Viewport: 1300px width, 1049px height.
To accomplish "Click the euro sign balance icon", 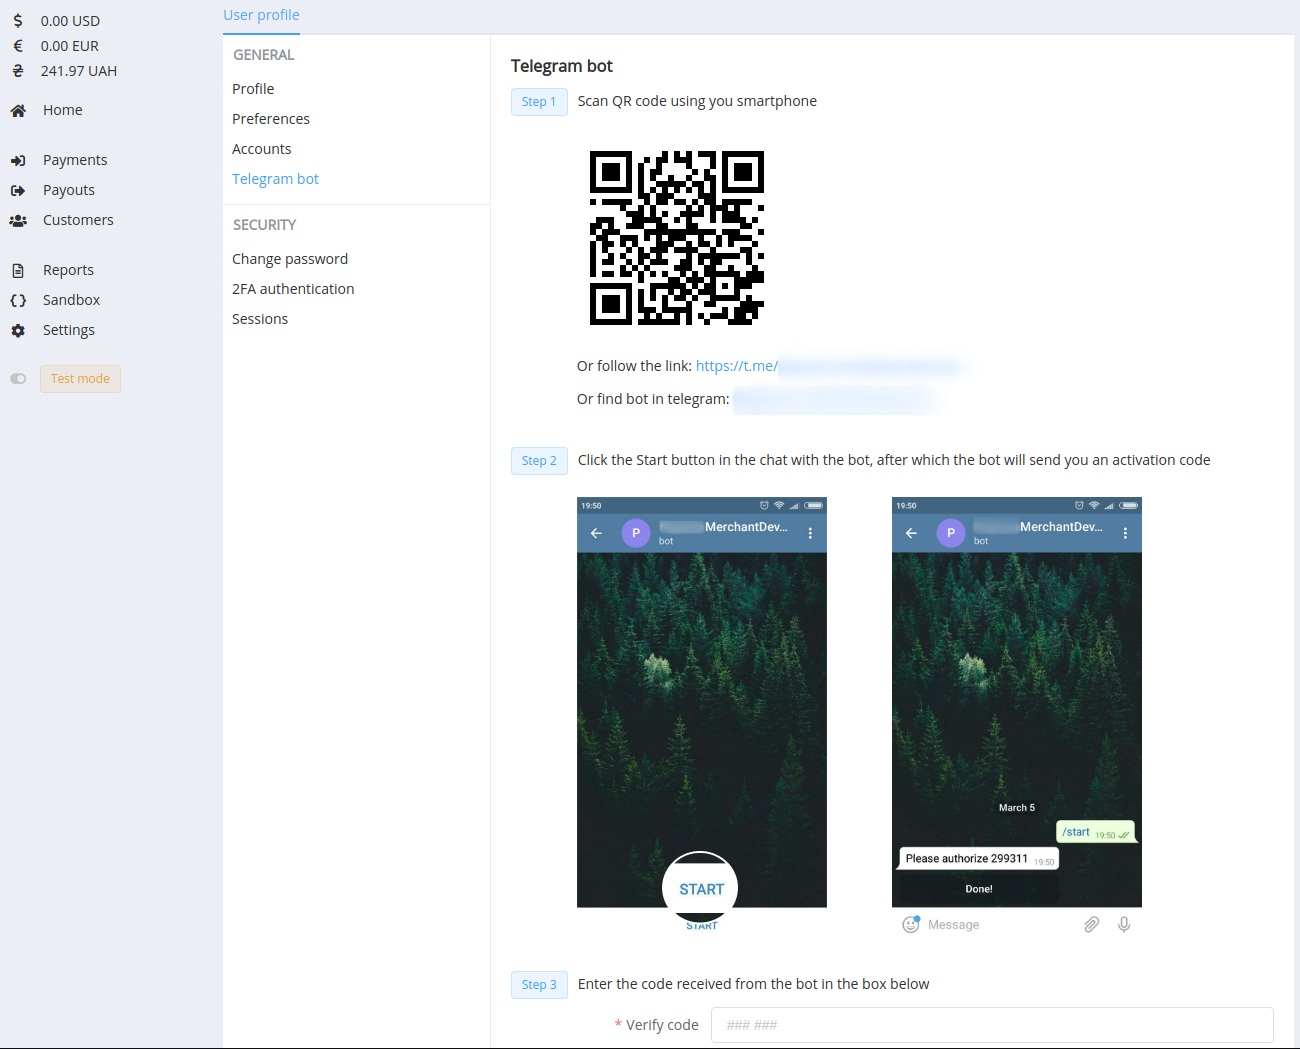I will coord(18,46).
